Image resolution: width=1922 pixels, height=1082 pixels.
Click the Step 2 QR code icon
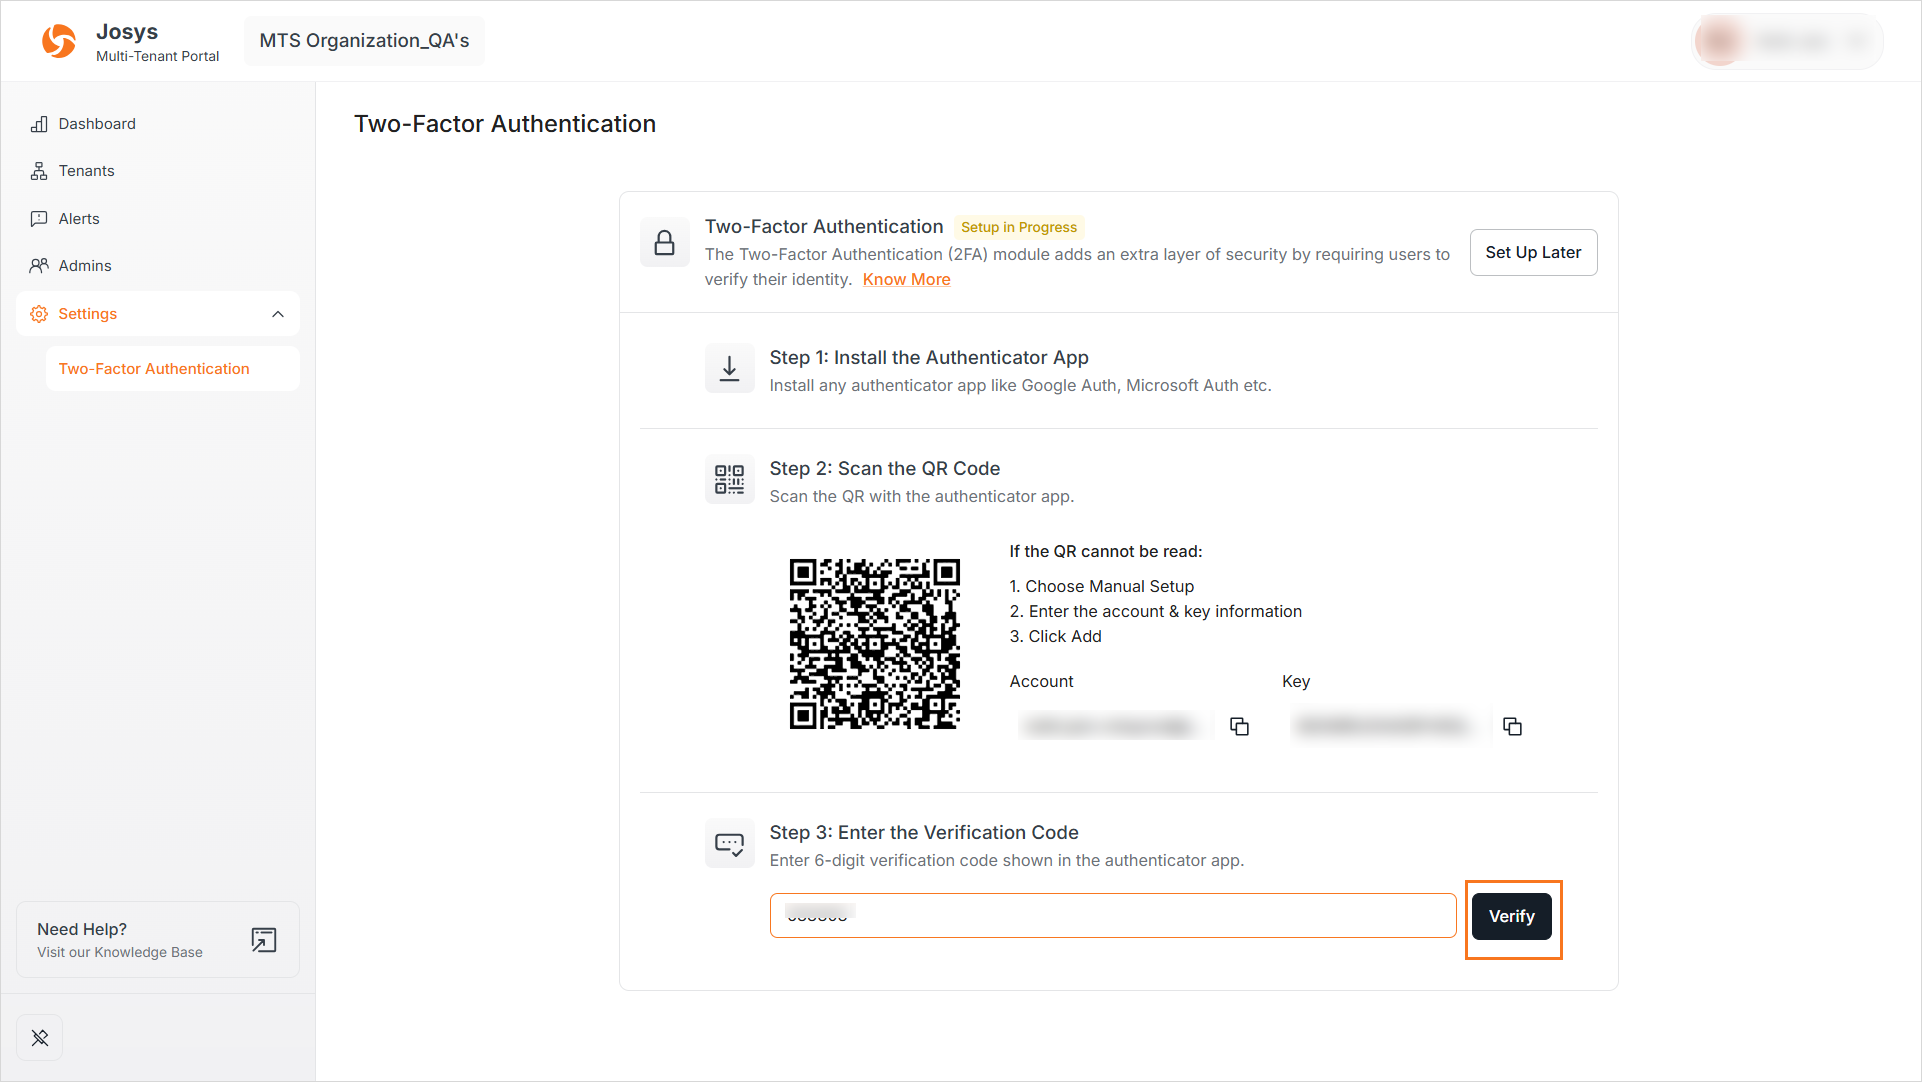click(729, 480)
